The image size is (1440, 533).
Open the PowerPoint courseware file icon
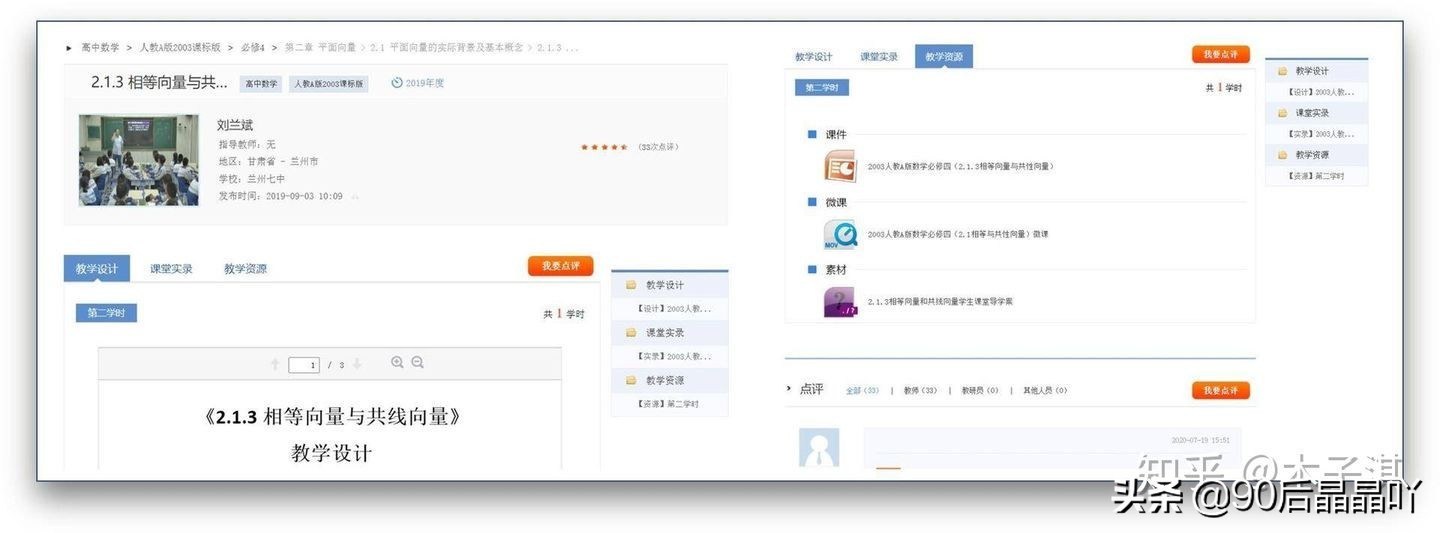click(840, 166)
